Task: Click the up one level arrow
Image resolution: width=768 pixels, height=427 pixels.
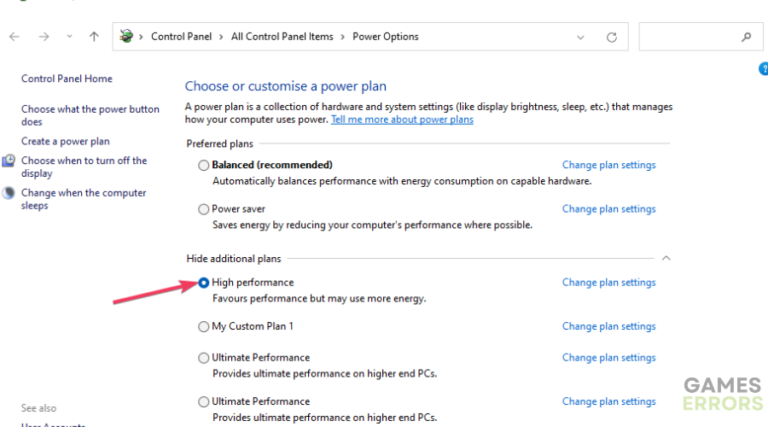Action: click(94, 37)
